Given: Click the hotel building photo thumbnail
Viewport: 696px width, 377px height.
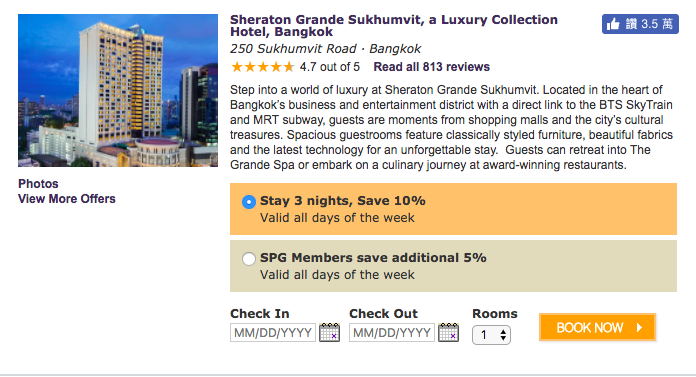Looking at the screenshot, I should [x=118, y=91].
